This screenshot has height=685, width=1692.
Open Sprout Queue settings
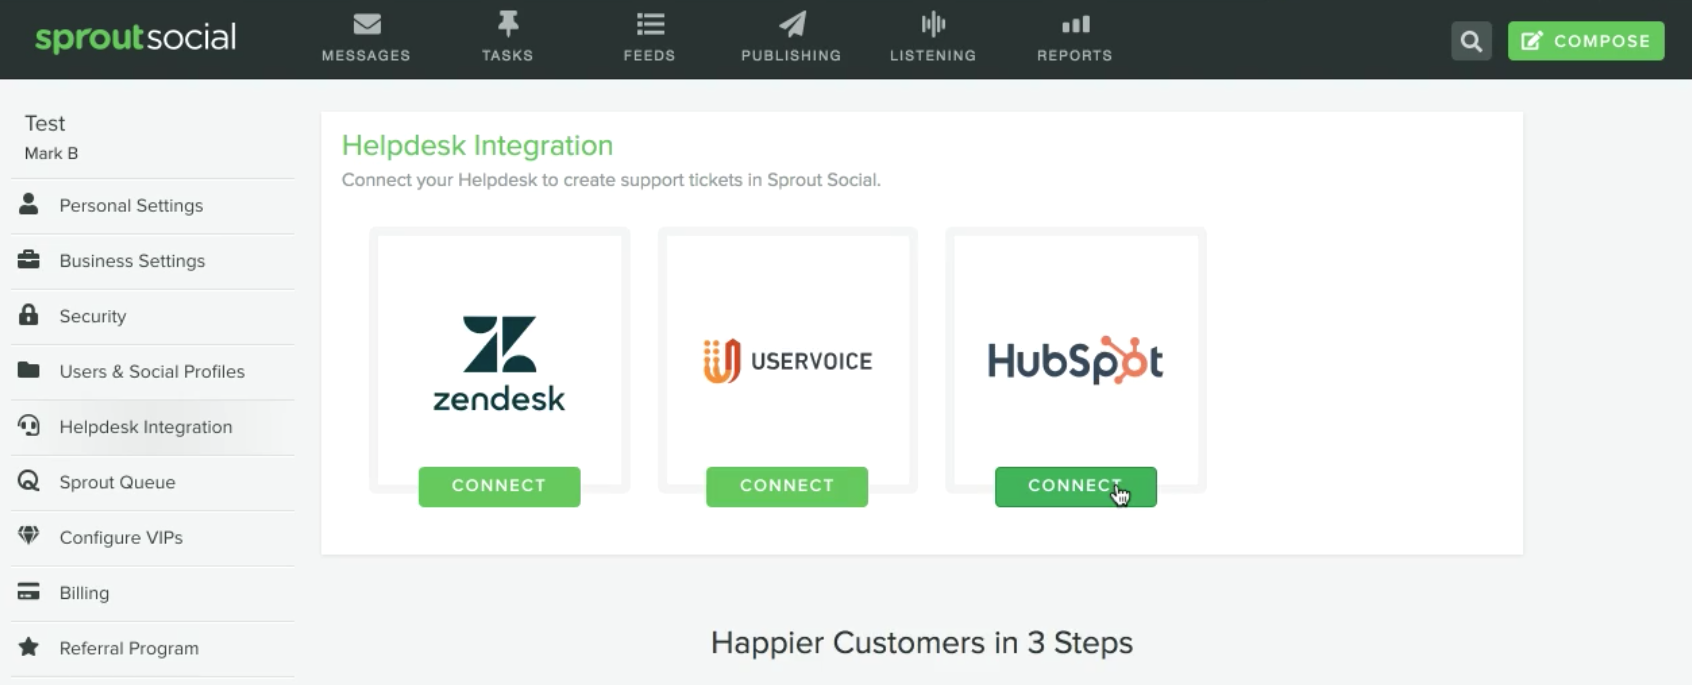click(x=153, y=483)
